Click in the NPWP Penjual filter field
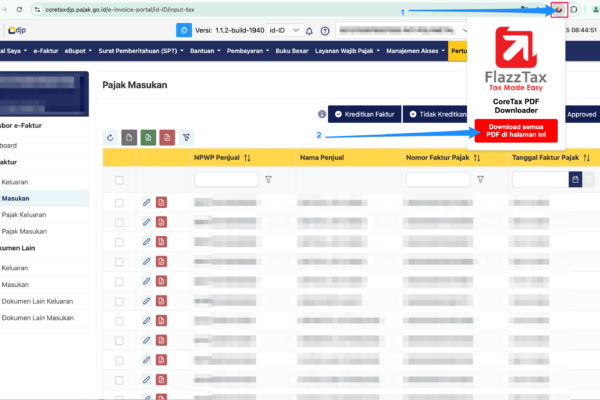 point(226,179)
